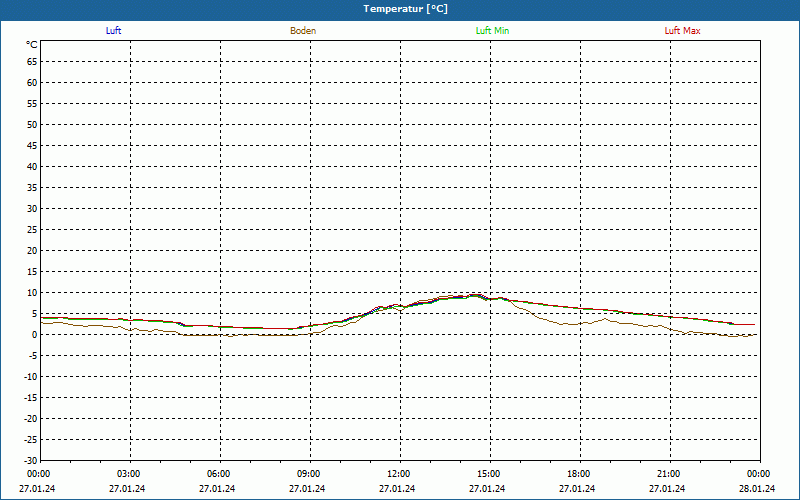Click the 50 value on the y-axis
The width and height of the screenshot is (800, 500).
pyautogui.click(x=32, y=124)
